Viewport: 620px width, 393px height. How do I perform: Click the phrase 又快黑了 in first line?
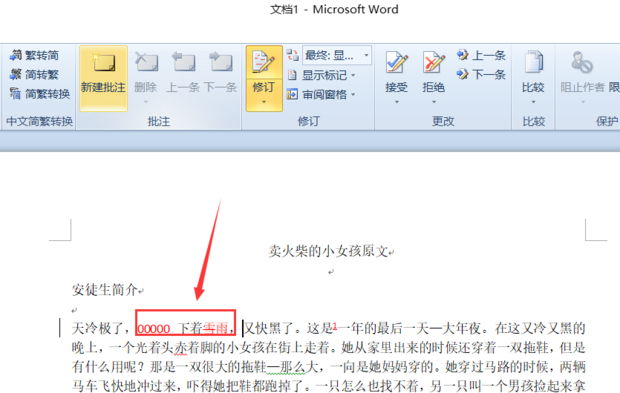coord(268,328)
